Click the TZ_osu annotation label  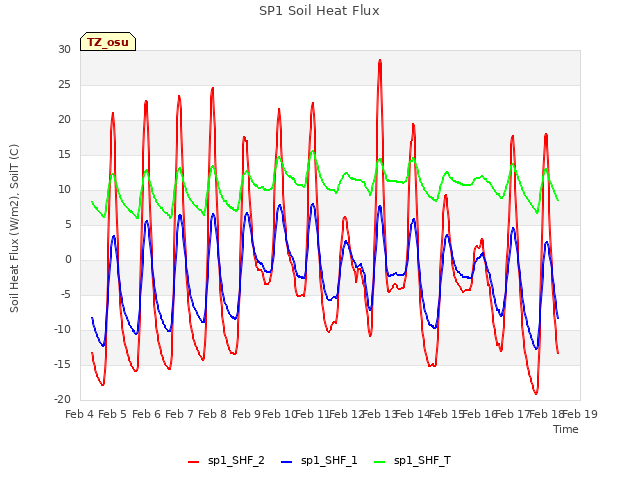108,42
